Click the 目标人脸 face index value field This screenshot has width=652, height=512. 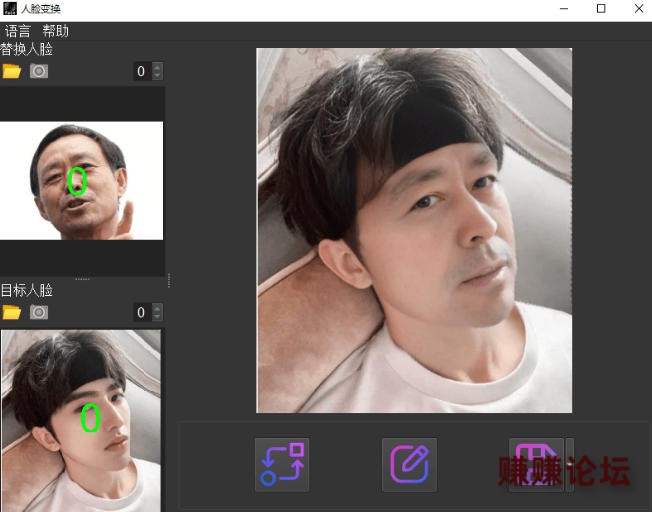tap(143, 312)
